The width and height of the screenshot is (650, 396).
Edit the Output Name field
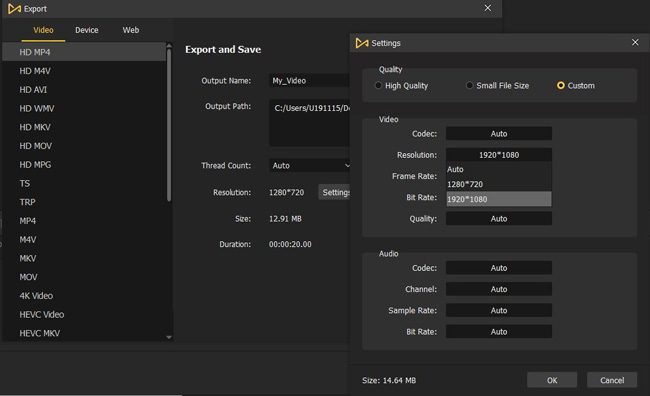[x=310, y=80]
